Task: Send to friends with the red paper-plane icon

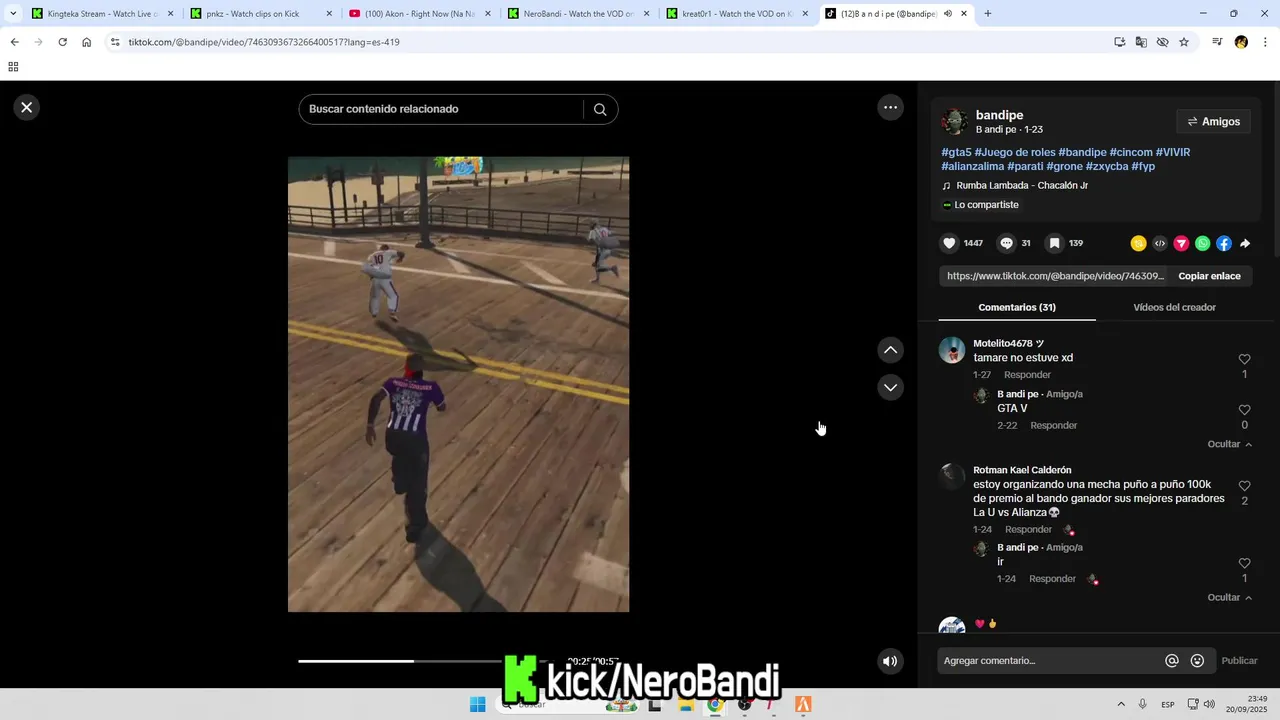Action: coord(1181,243)
